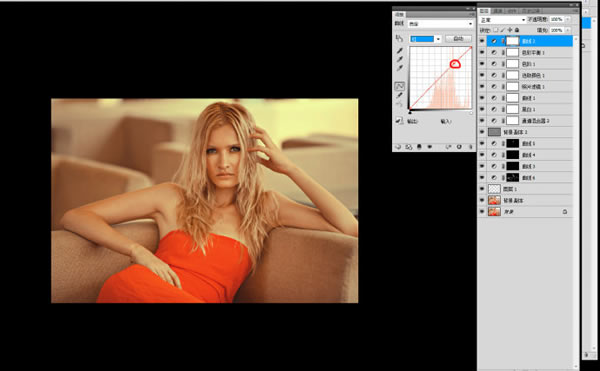Click the Auto button in the Curves panel

(x=458, y=39)
